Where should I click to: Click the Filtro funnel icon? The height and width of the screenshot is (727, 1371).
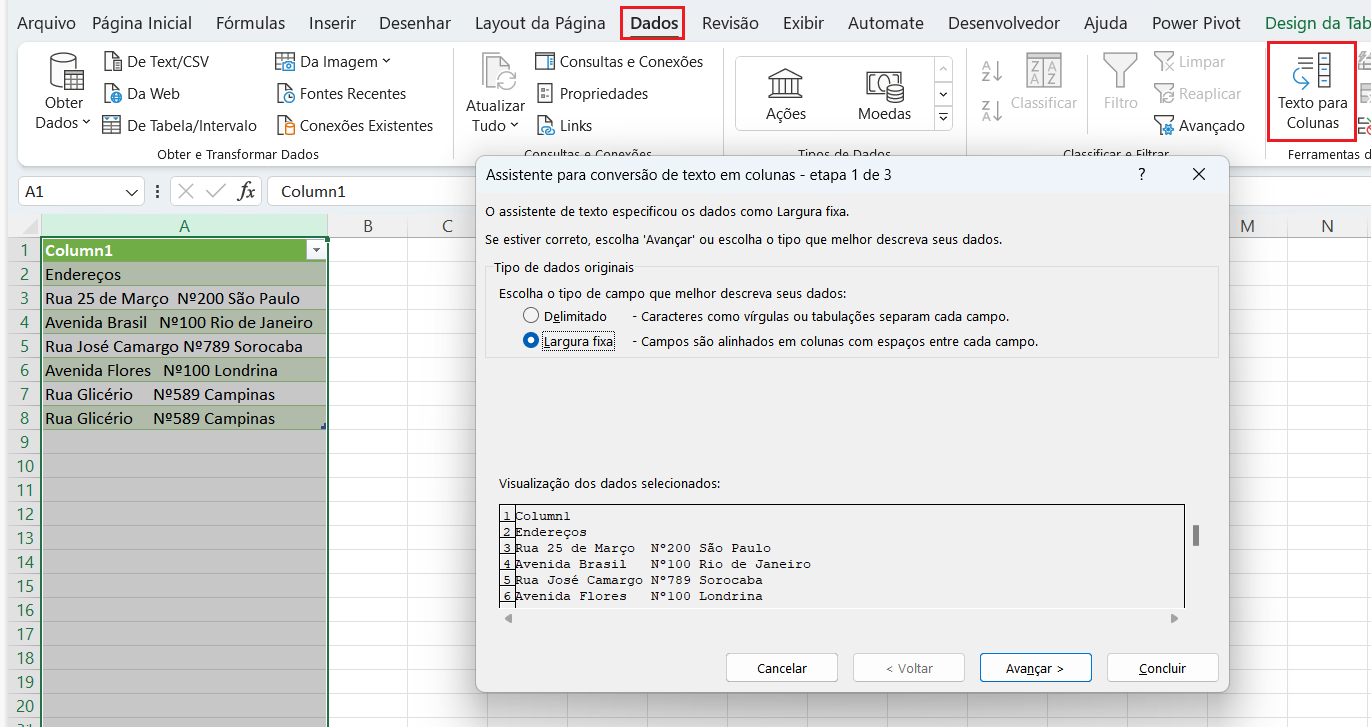click(1120, 72)
